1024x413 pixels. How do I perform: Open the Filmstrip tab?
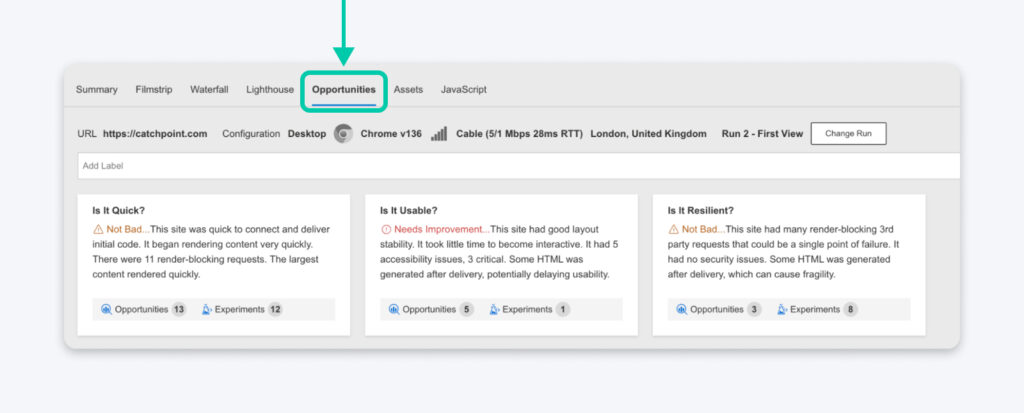pos(154,89)
